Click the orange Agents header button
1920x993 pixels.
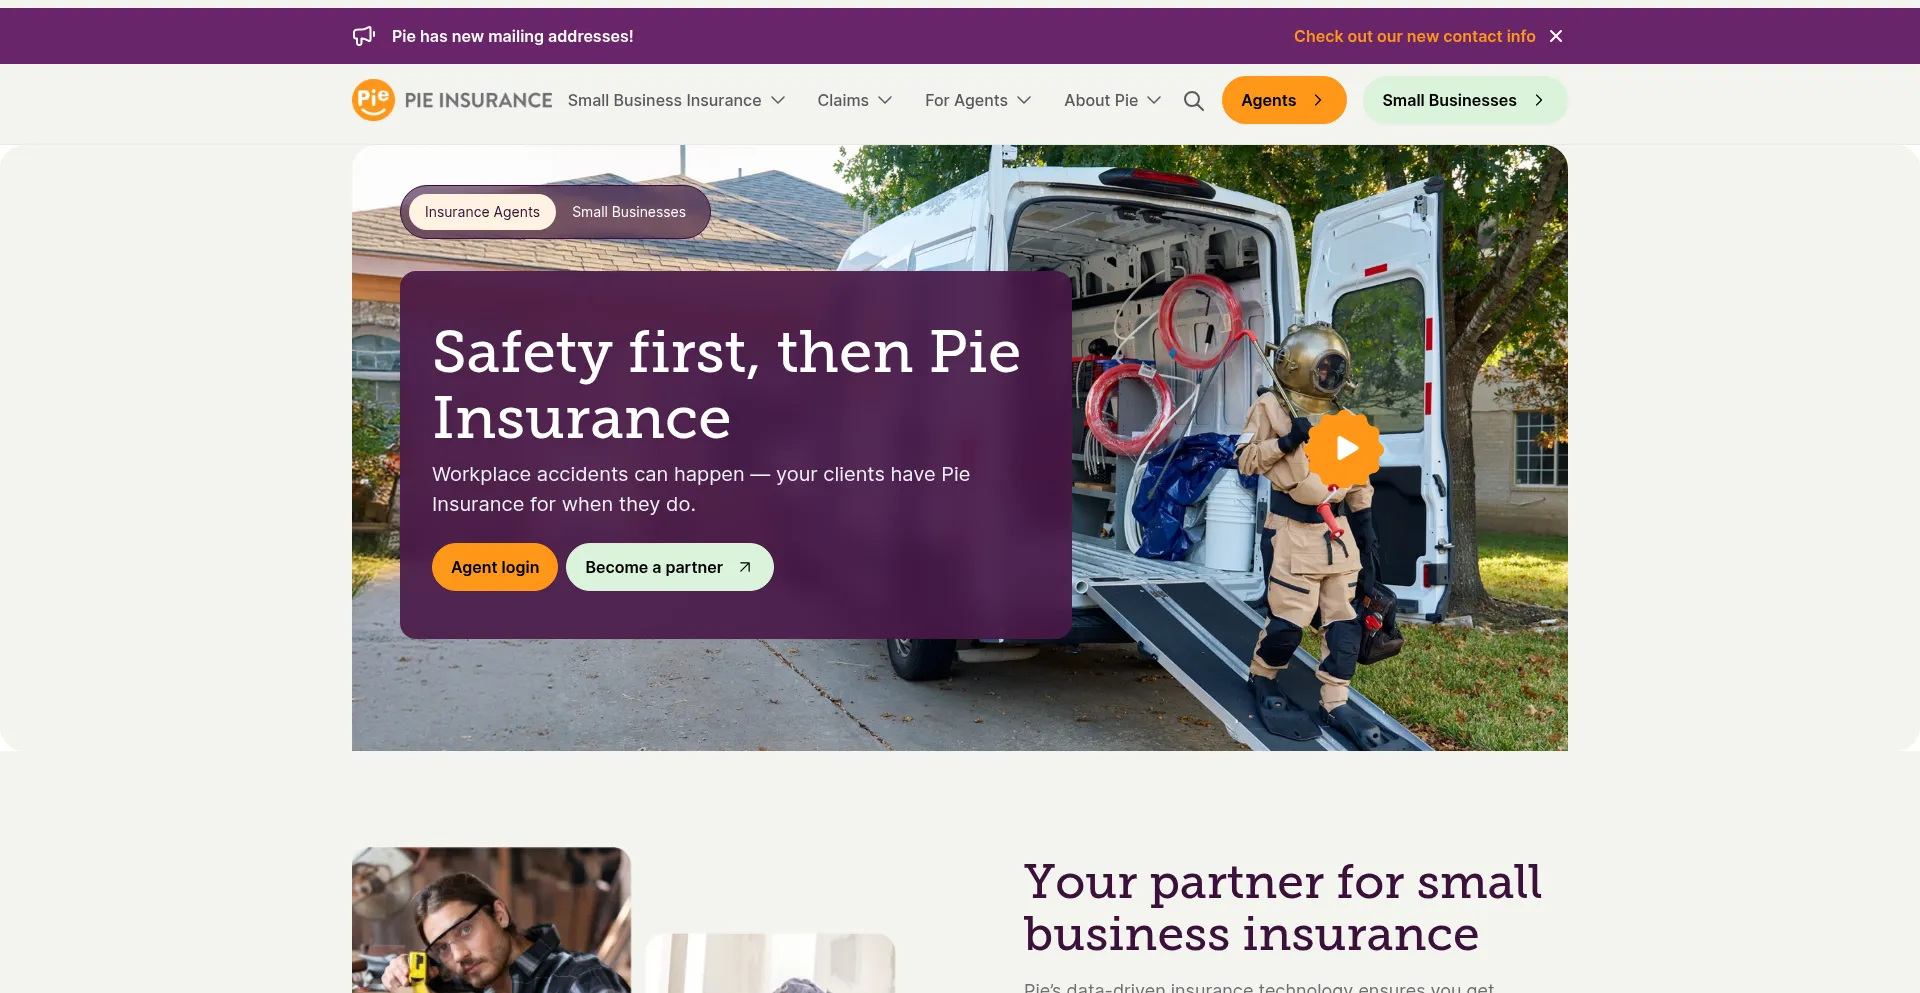point(1284,100)
